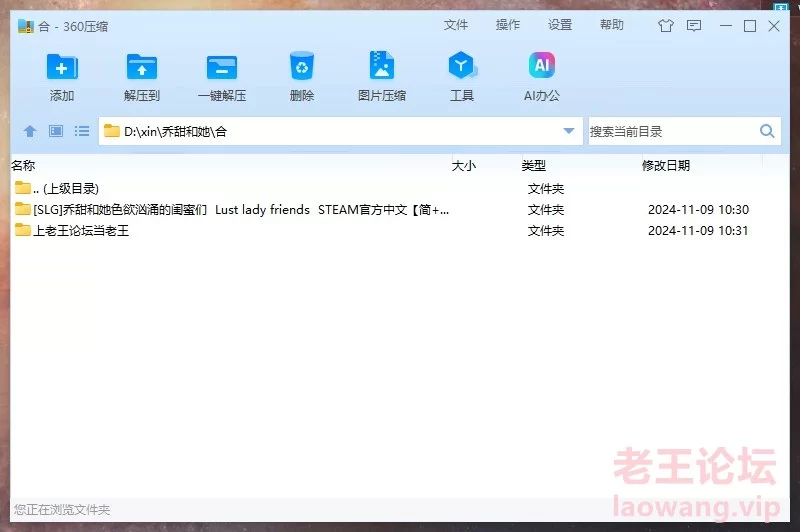Click the 删除 (Delete) trash icon
This screenshot has width=800, height=532.
pyautogui.click(x=302, y=66)
